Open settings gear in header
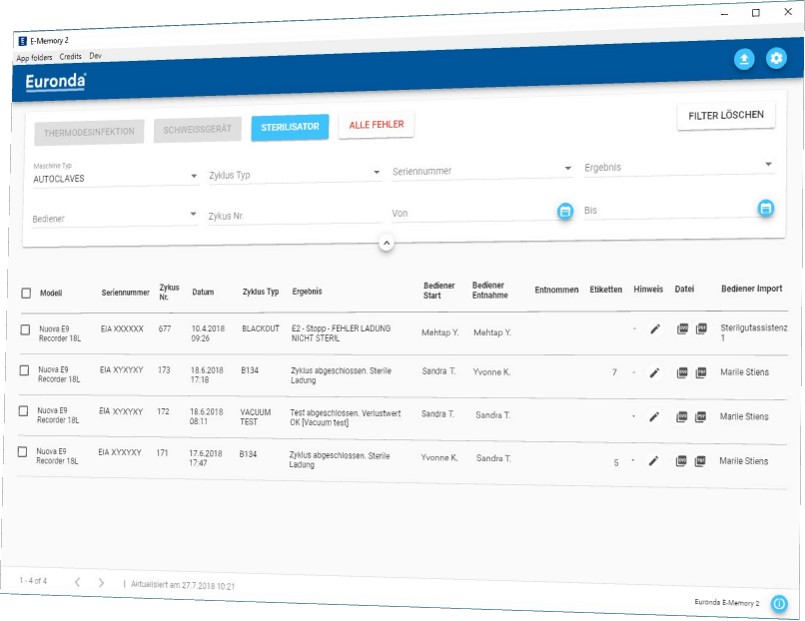 tap(776, 58)
